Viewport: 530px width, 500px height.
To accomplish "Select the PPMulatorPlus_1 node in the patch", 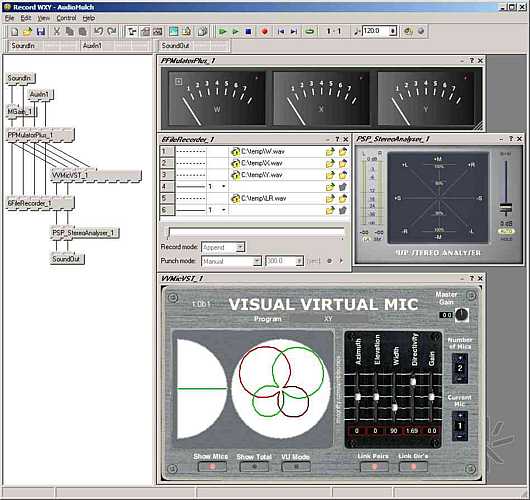I will coord(40,135).
